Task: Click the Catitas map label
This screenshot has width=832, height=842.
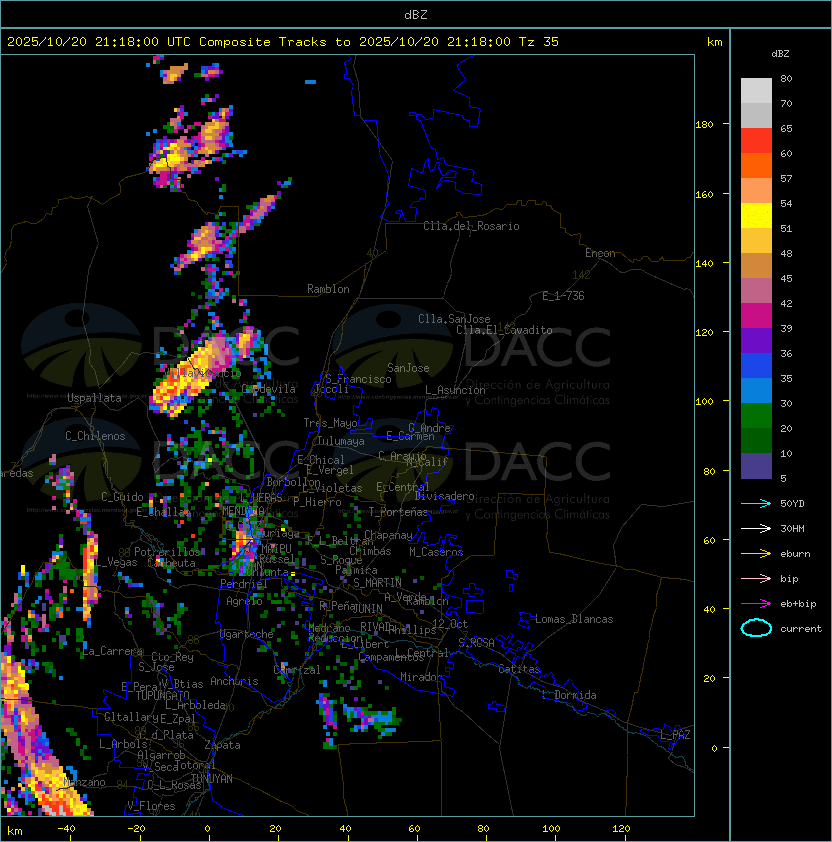Action: pos(519,669)
